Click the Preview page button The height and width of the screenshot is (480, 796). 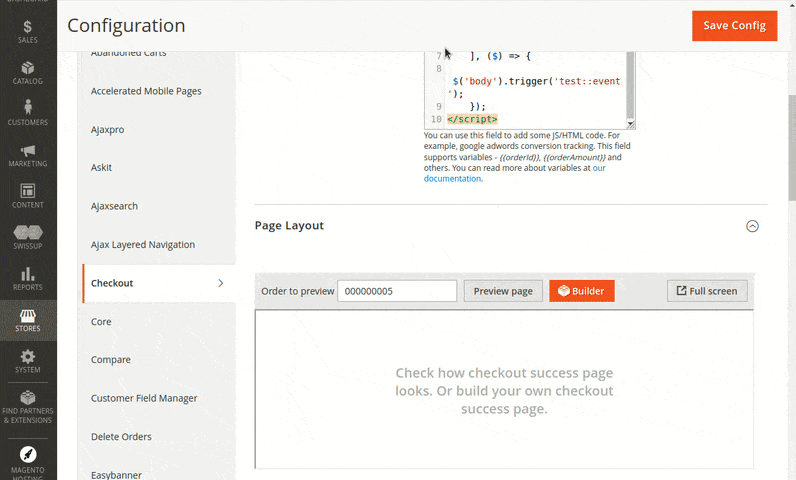click(503, 291)
